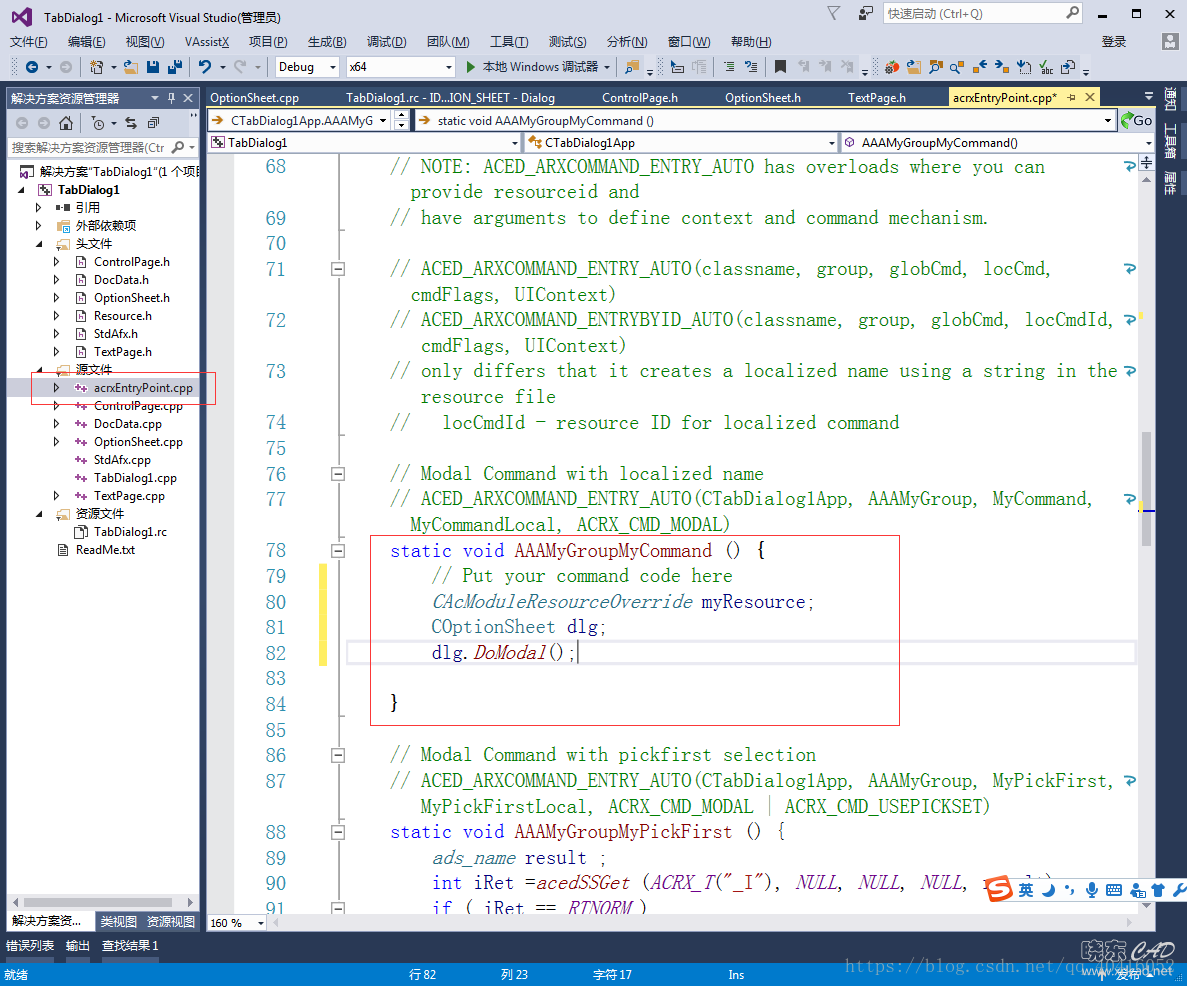The width and height of the screenshot is (1187, 986).
Task: Collapse All in Solution Explorer toolbar
Action: 154,123
